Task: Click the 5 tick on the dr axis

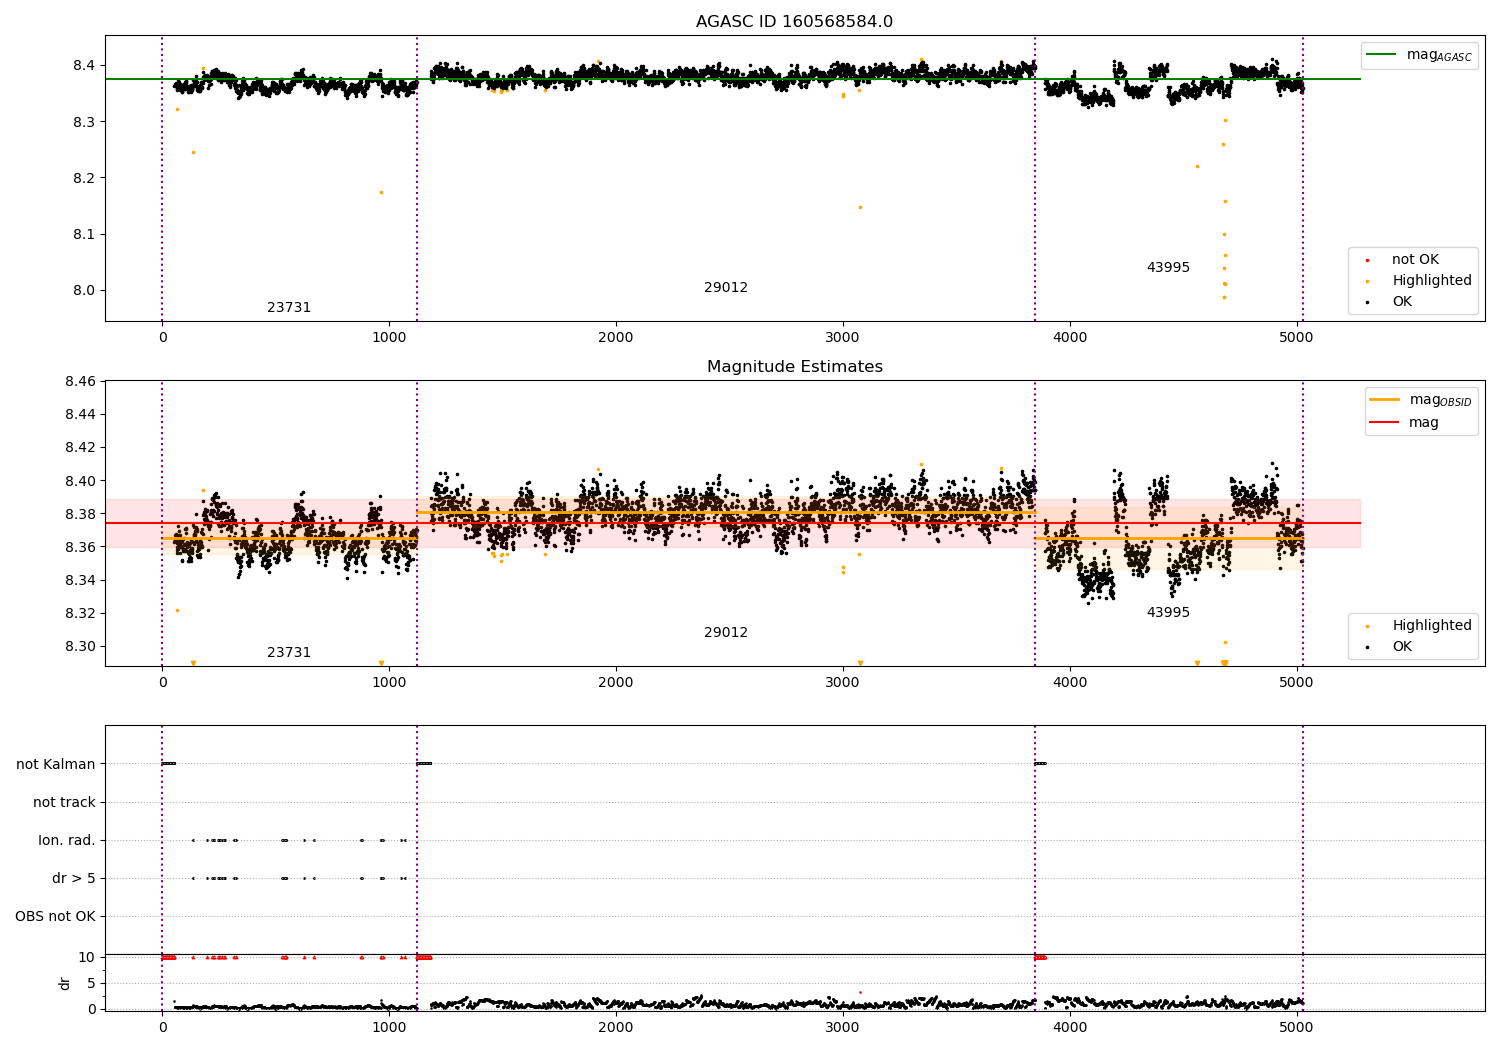Action: coord(92,984)
